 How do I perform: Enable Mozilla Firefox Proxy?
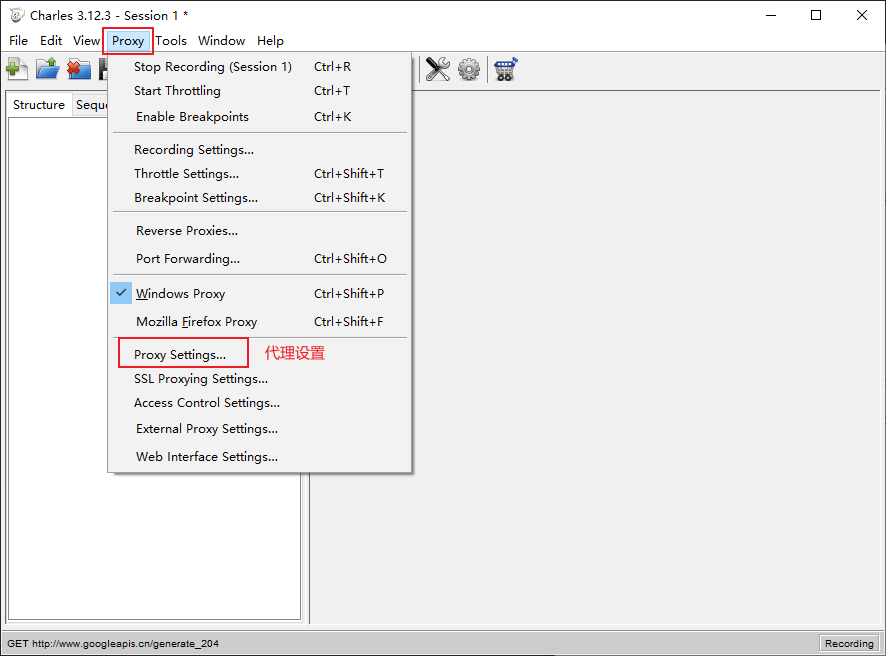click(x=259, y=322)
